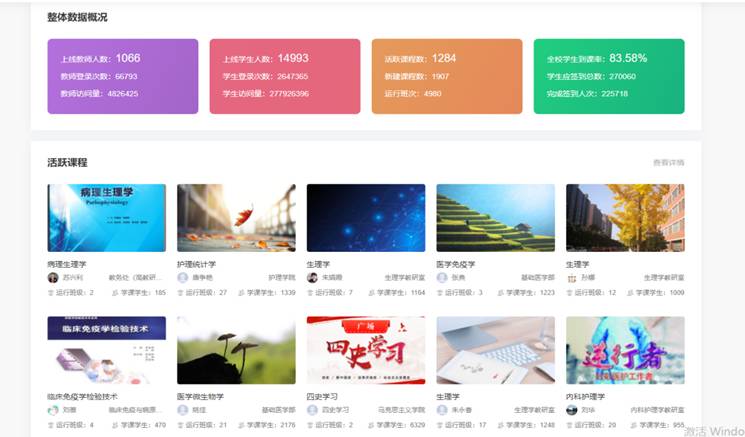Click teacher avatar under 医学免疫学 course
Viewport: 745px width, 437px height.
[x=442, y=278]
